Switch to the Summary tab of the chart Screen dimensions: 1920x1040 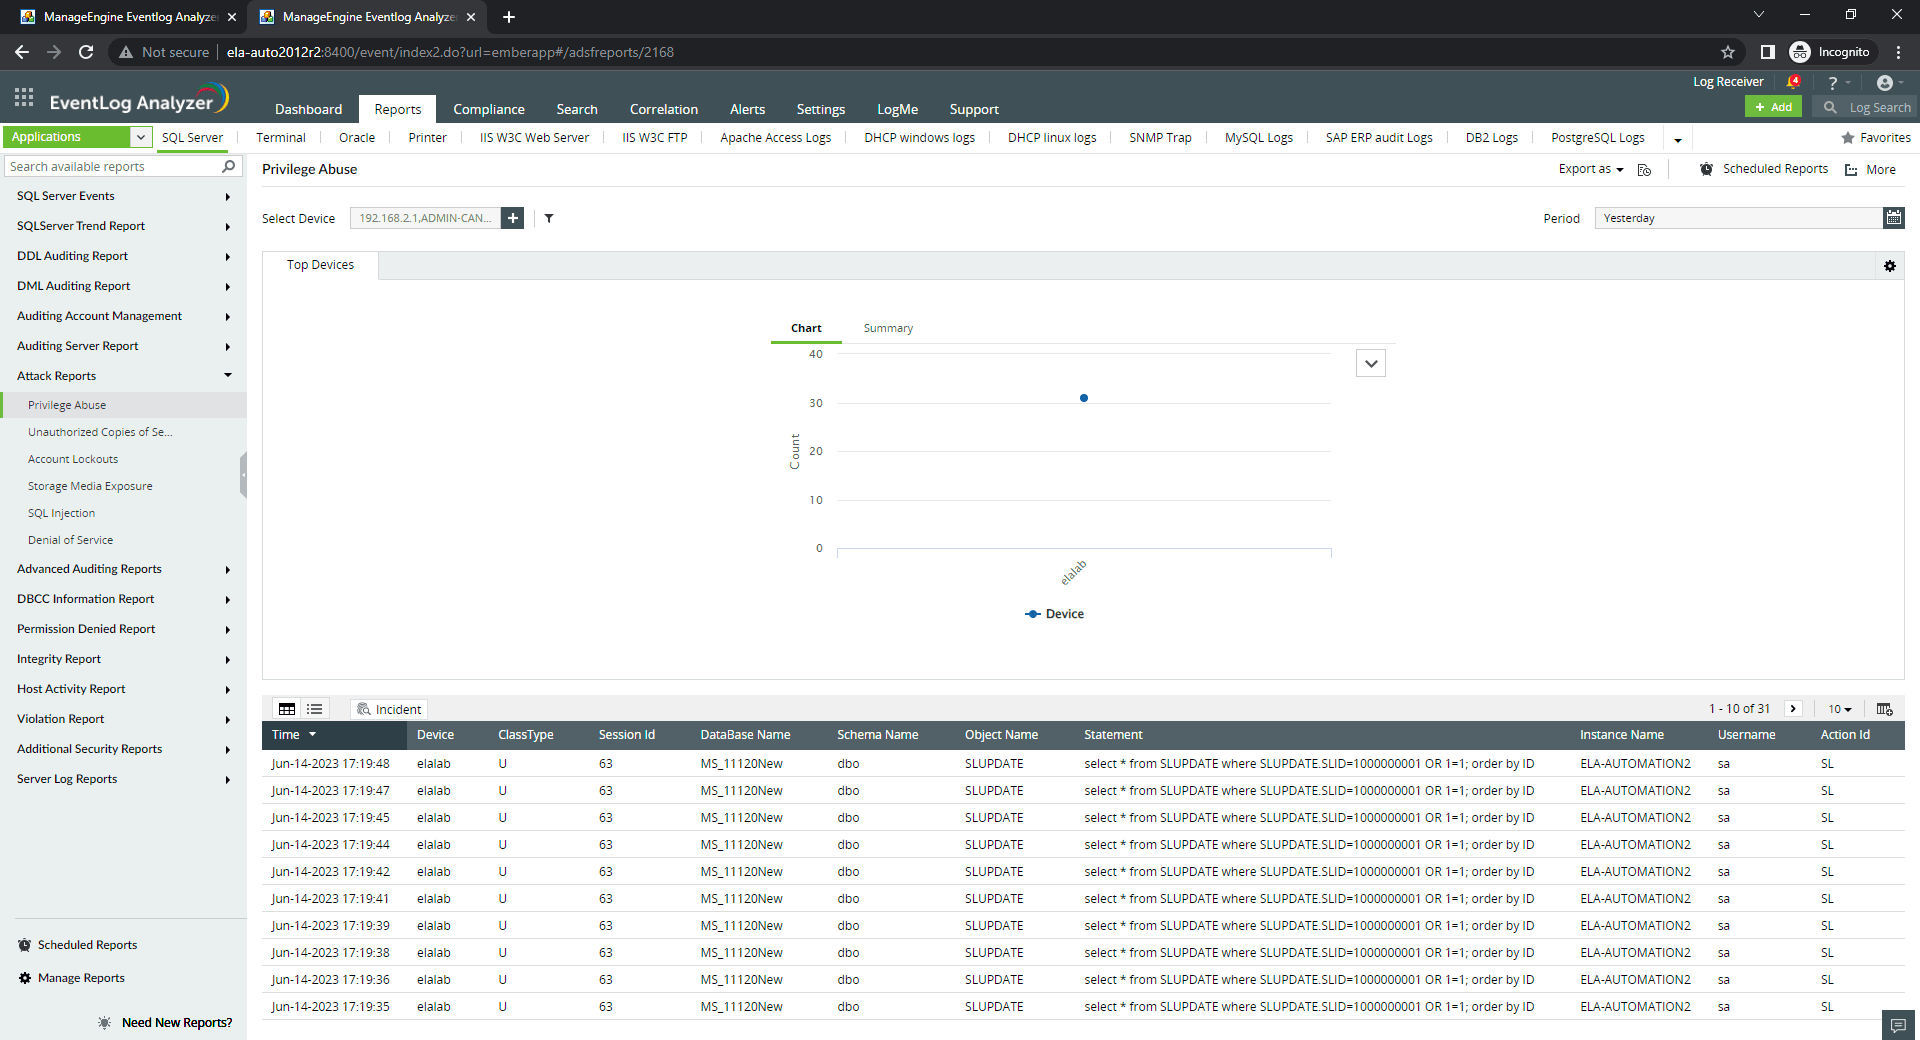coord(888,328)
